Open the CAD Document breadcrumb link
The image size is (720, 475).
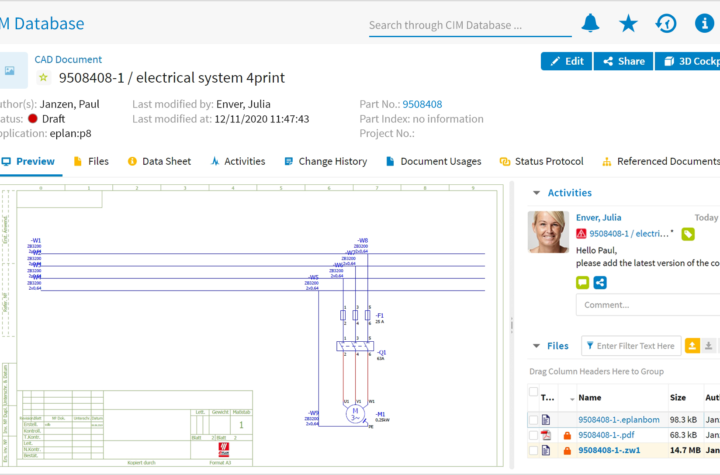68,59
